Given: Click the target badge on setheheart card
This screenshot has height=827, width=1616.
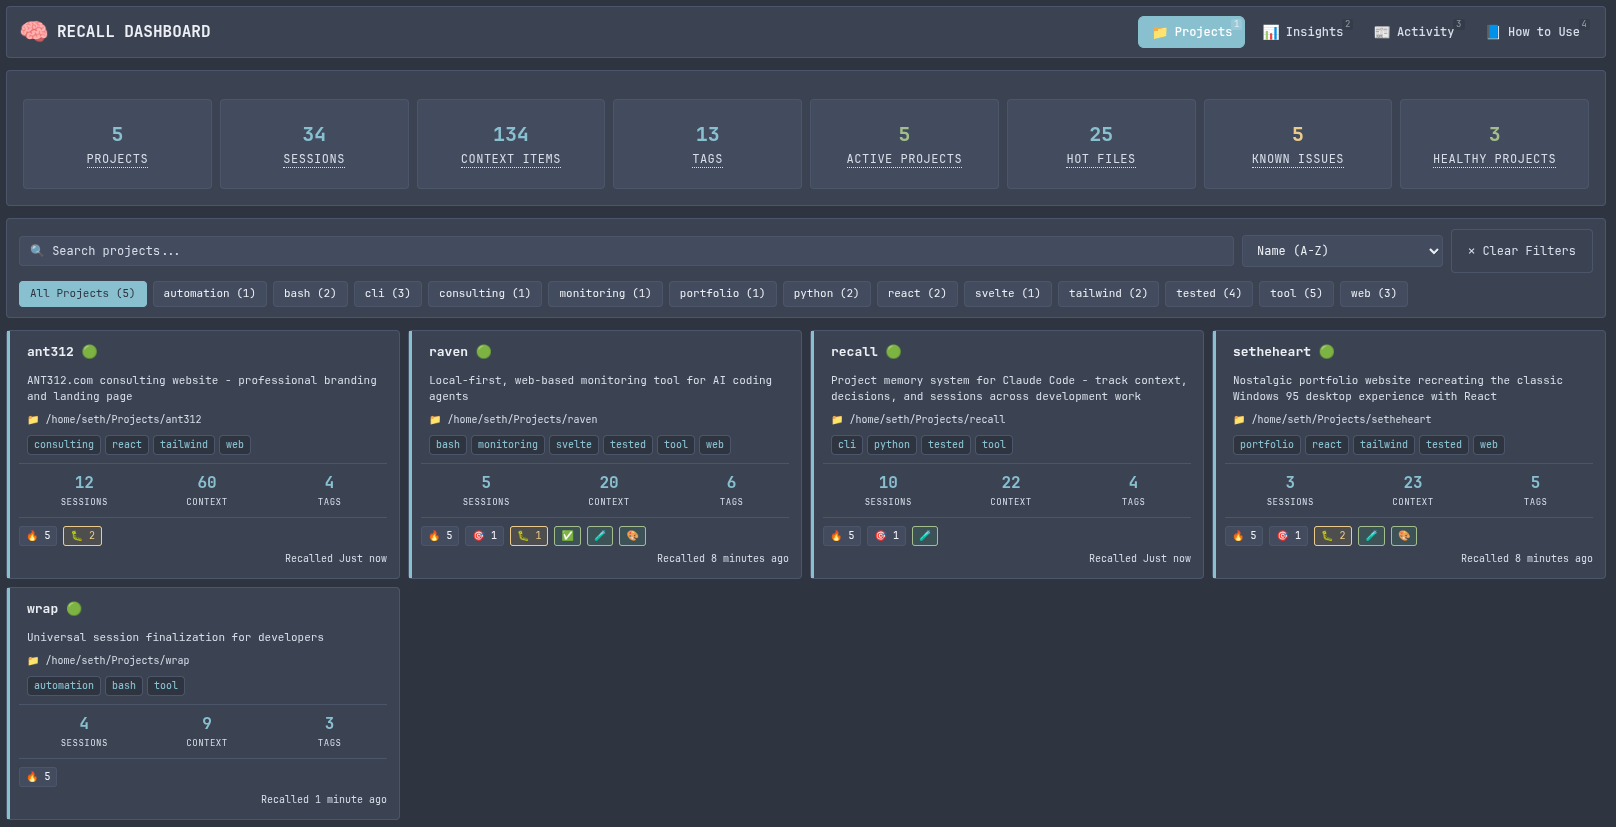Looking at the screenshot, I should [1288, 536].
